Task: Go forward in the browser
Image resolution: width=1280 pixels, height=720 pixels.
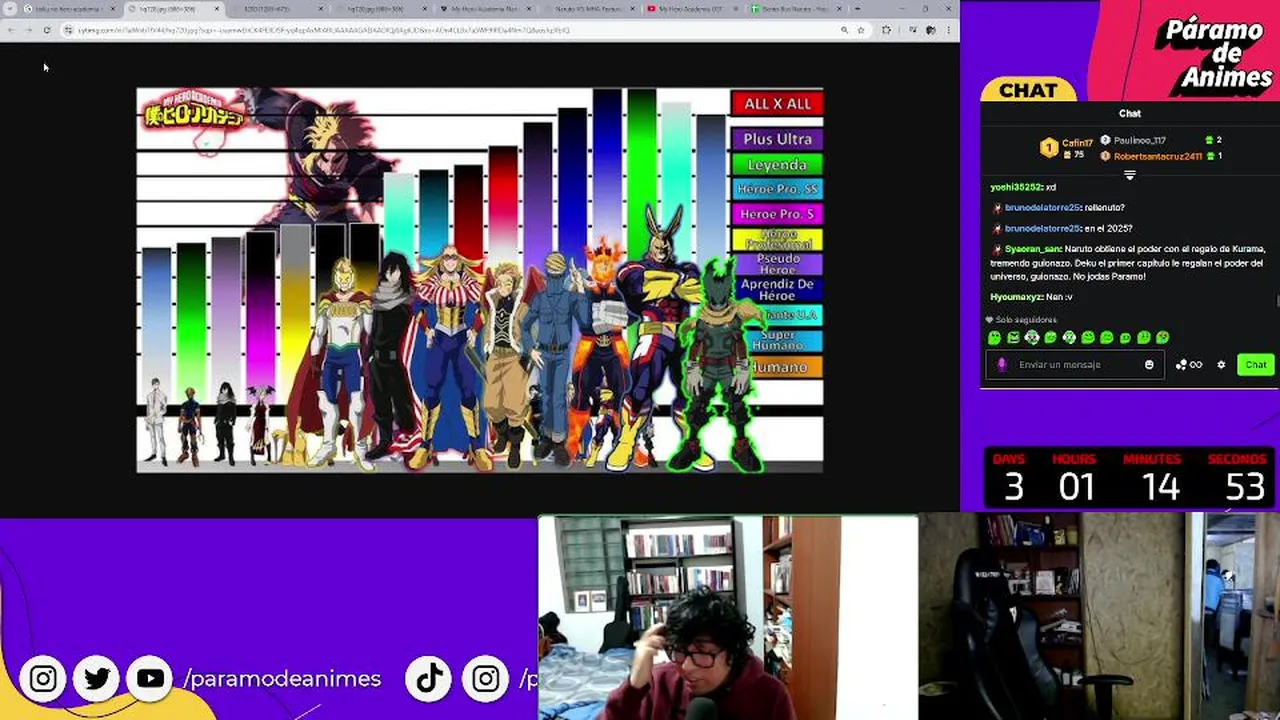Action: (x=28, y=30)
